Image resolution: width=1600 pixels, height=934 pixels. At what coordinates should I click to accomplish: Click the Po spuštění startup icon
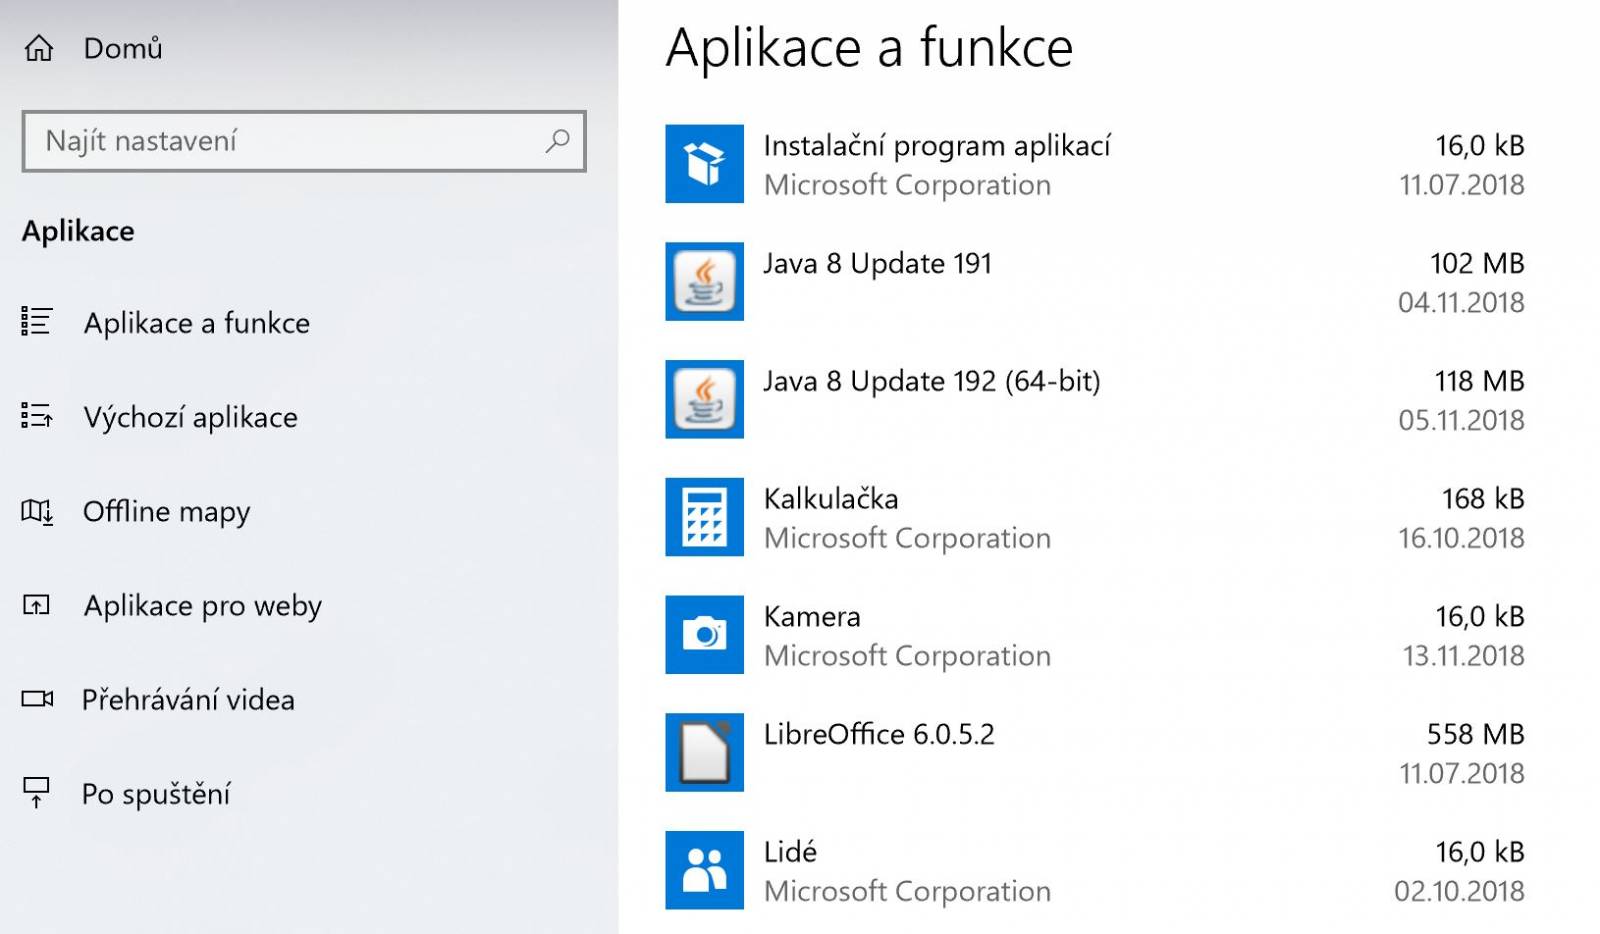pyautogui.click(x=36, y=793)
